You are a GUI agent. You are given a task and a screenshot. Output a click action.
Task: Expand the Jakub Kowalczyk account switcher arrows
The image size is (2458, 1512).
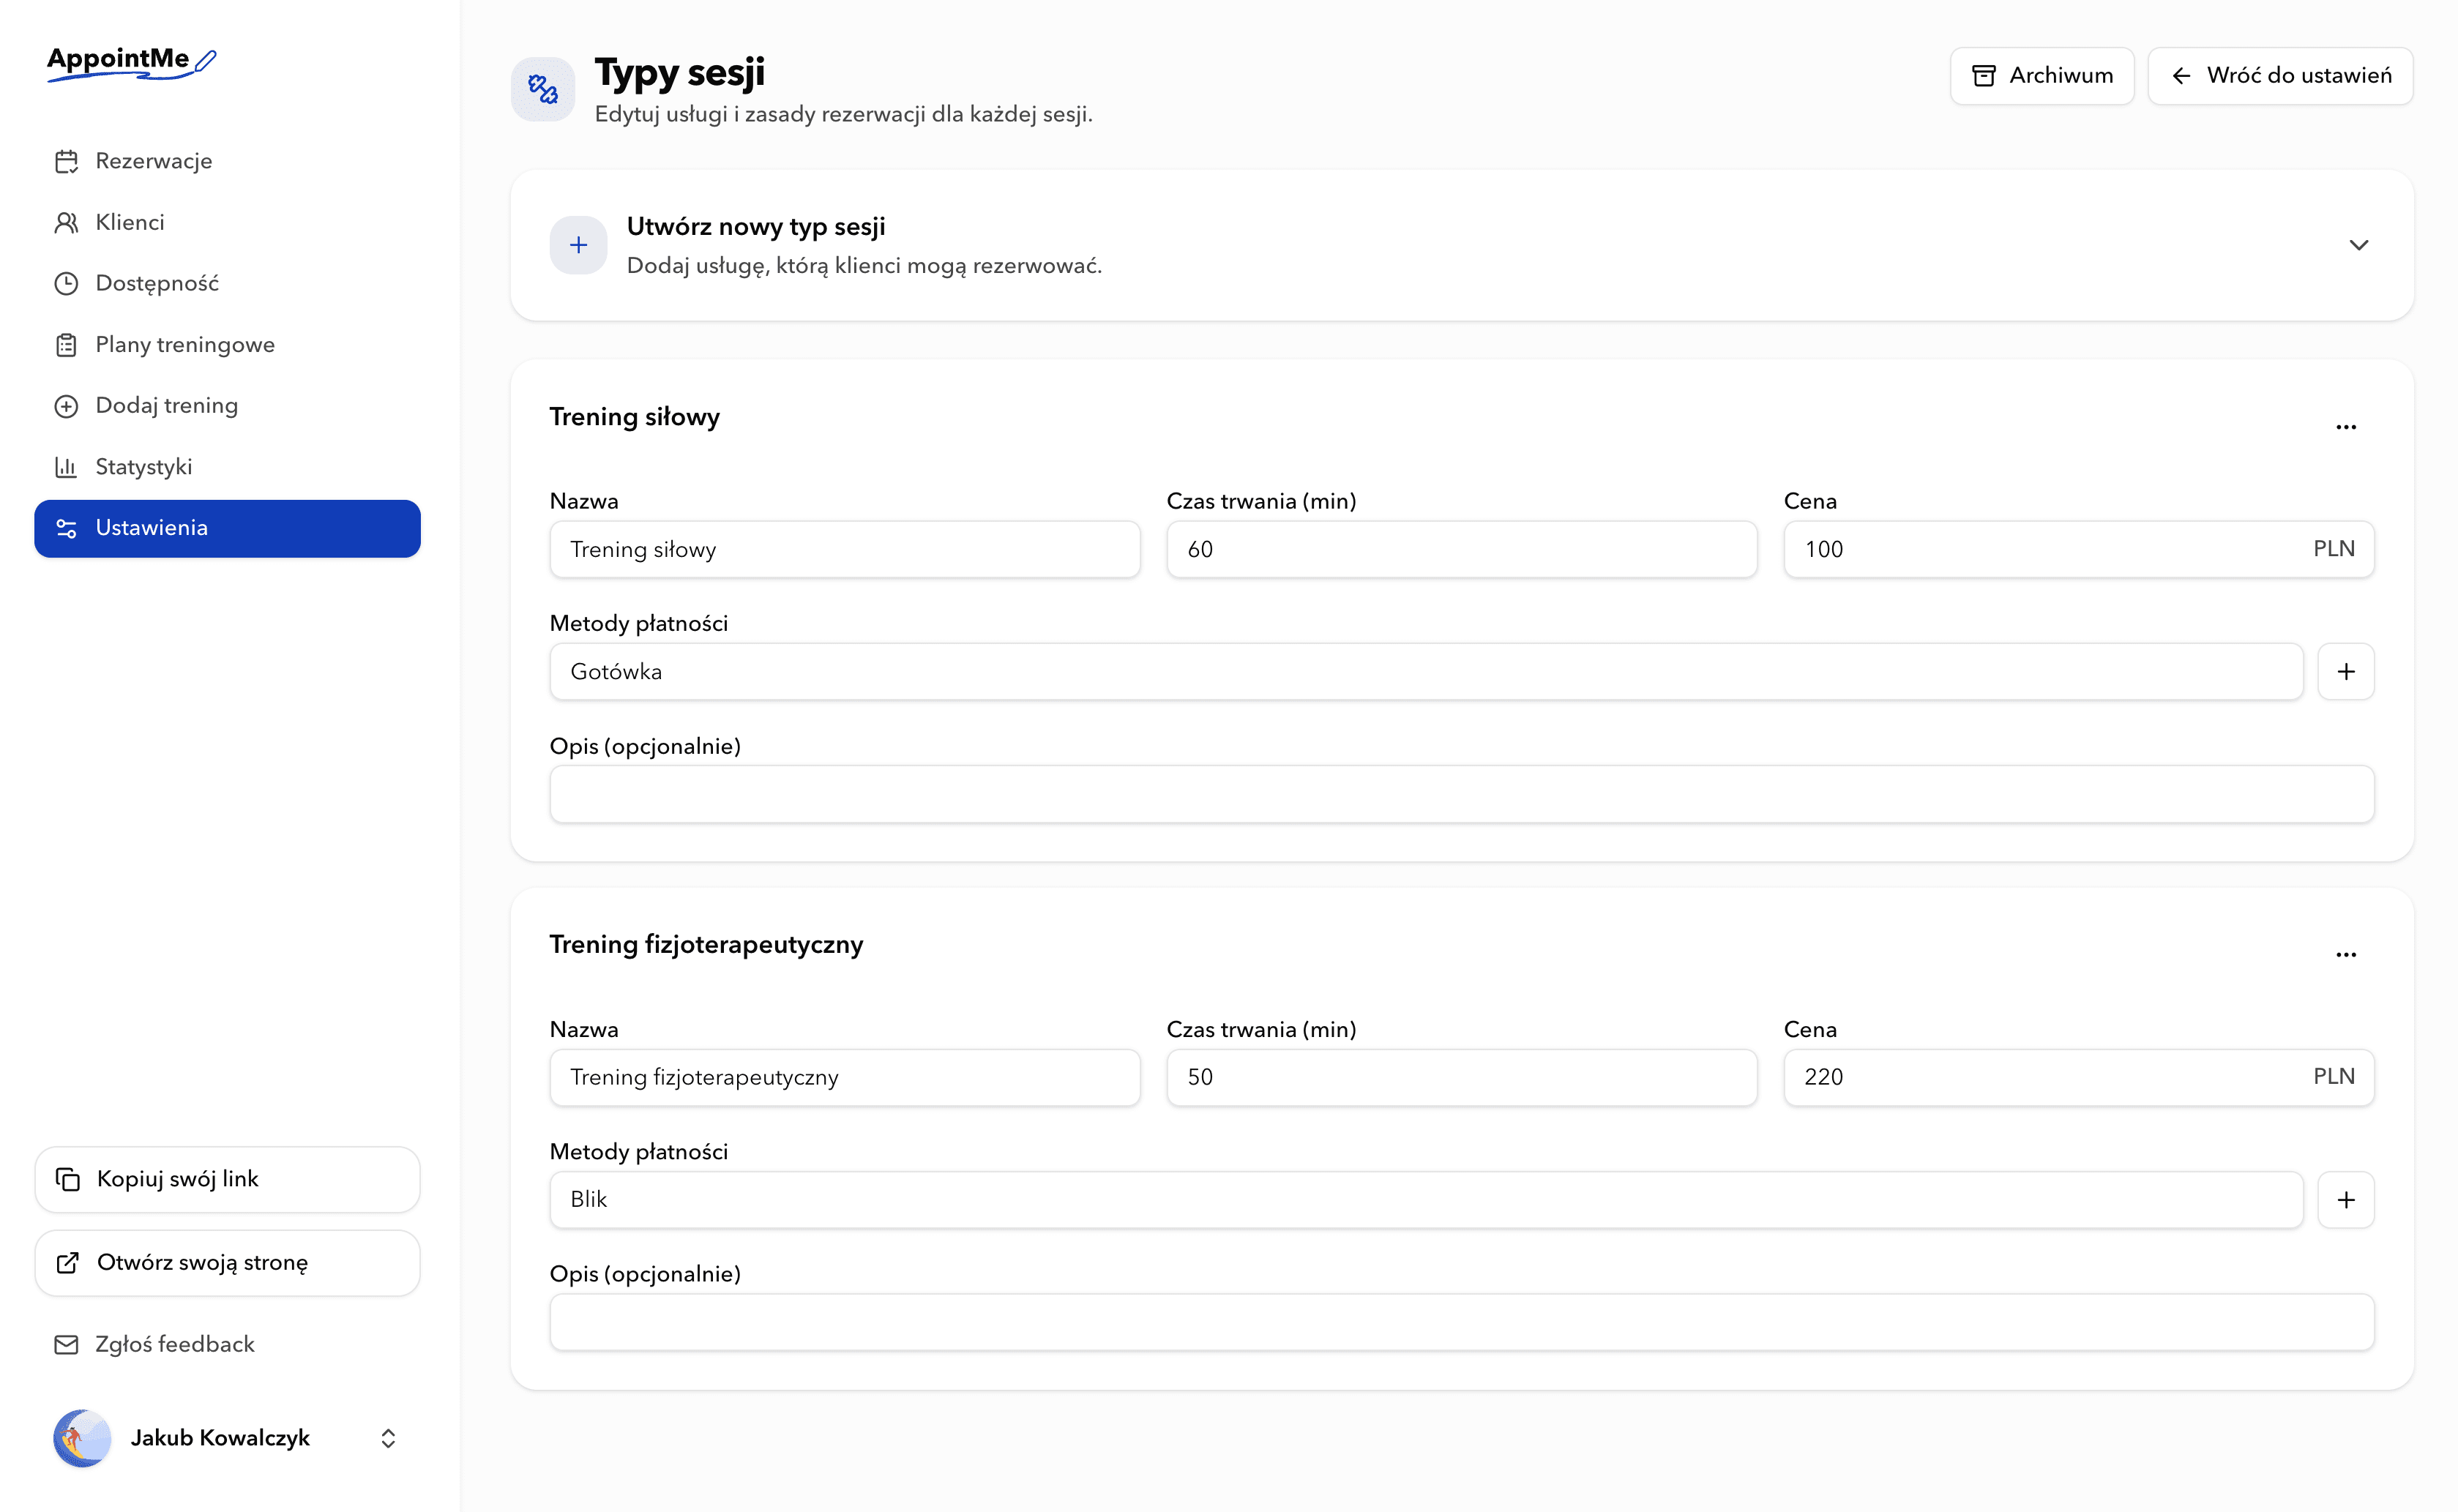388,1438
